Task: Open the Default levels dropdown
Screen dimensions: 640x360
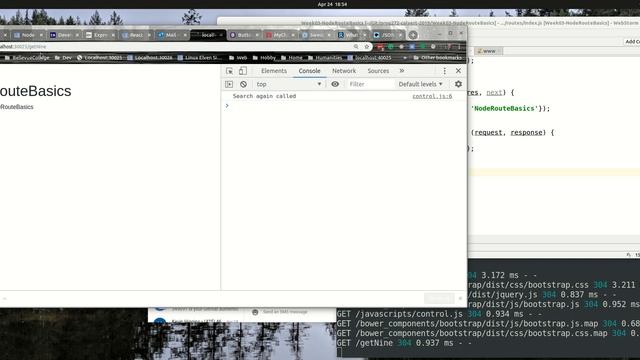Action: click(x=420, y=84)
